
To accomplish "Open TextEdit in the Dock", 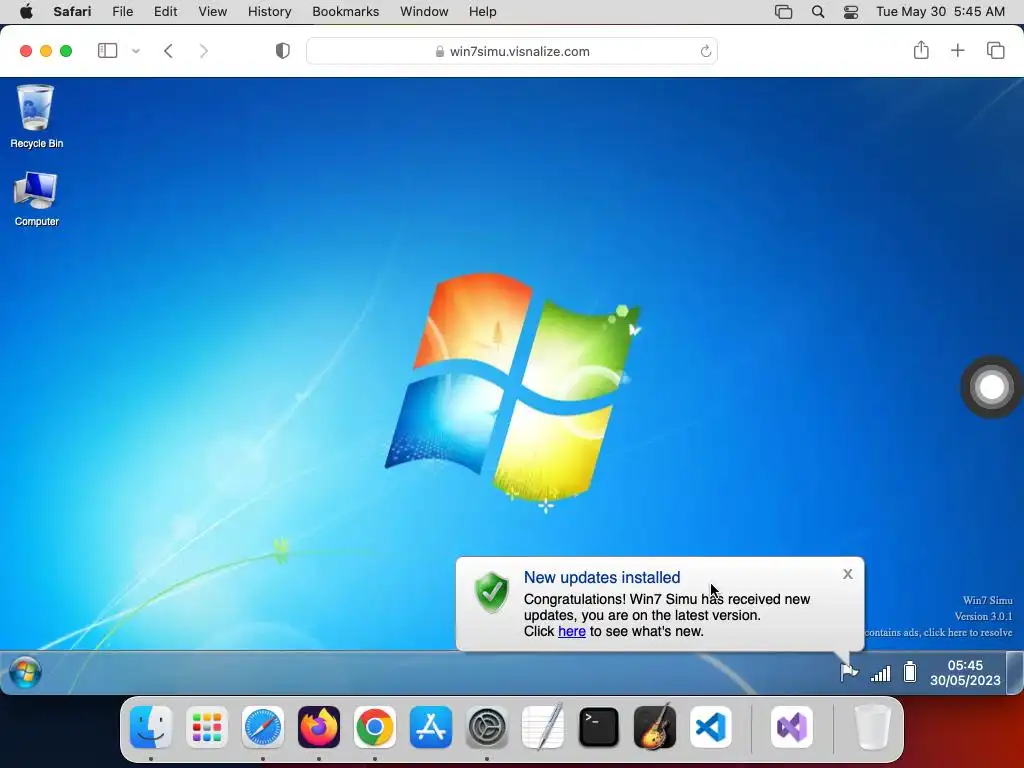I will click(x=543, y=727).
